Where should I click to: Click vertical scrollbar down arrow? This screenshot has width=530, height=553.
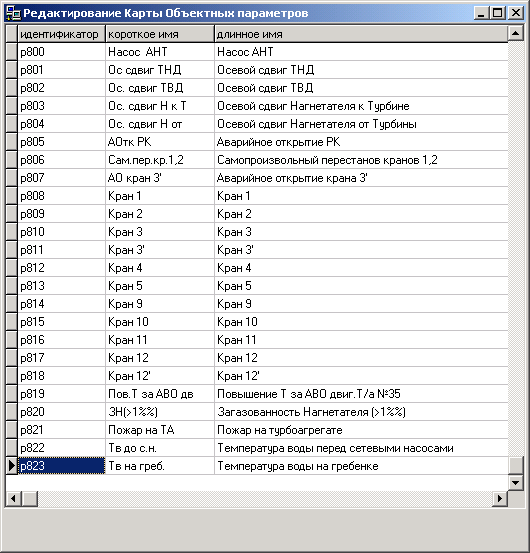[x=516, y=482]
